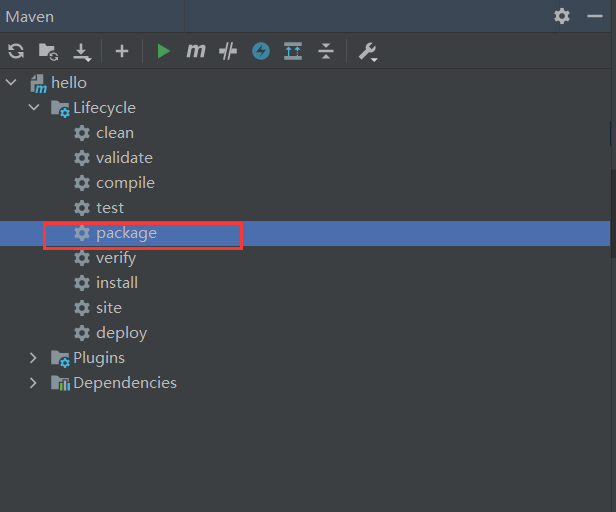This screenshot has height=512, width=616.
Task: Collapse the hello project node
Action: tap(11, 83)
